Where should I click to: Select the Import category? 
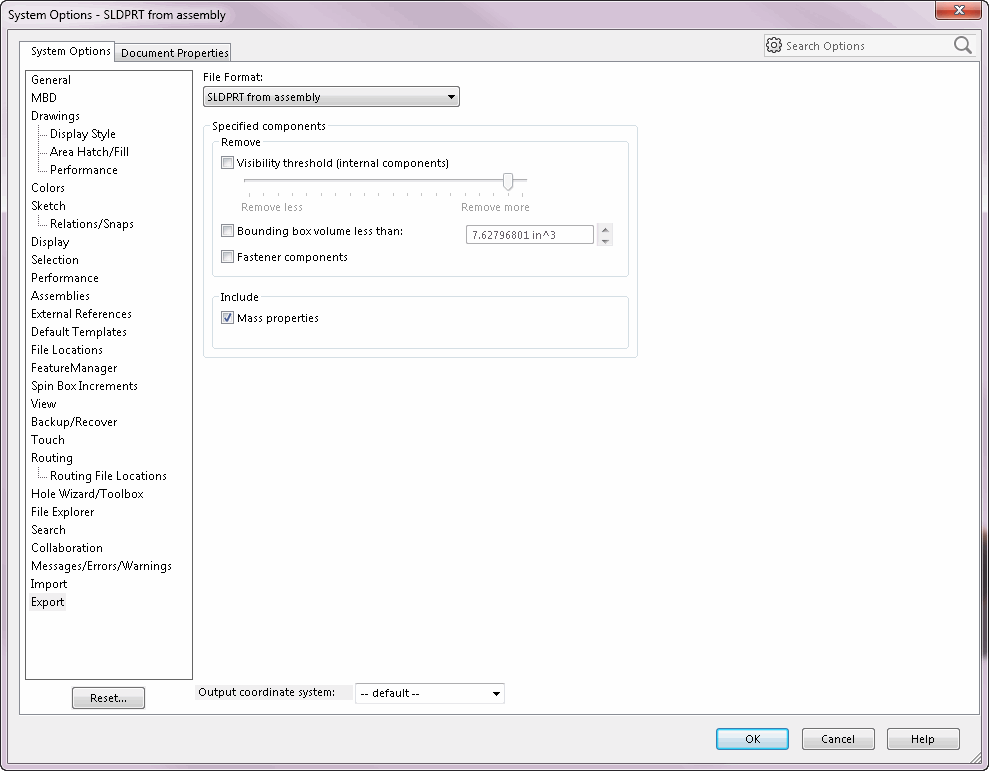(x=49, y=584)
